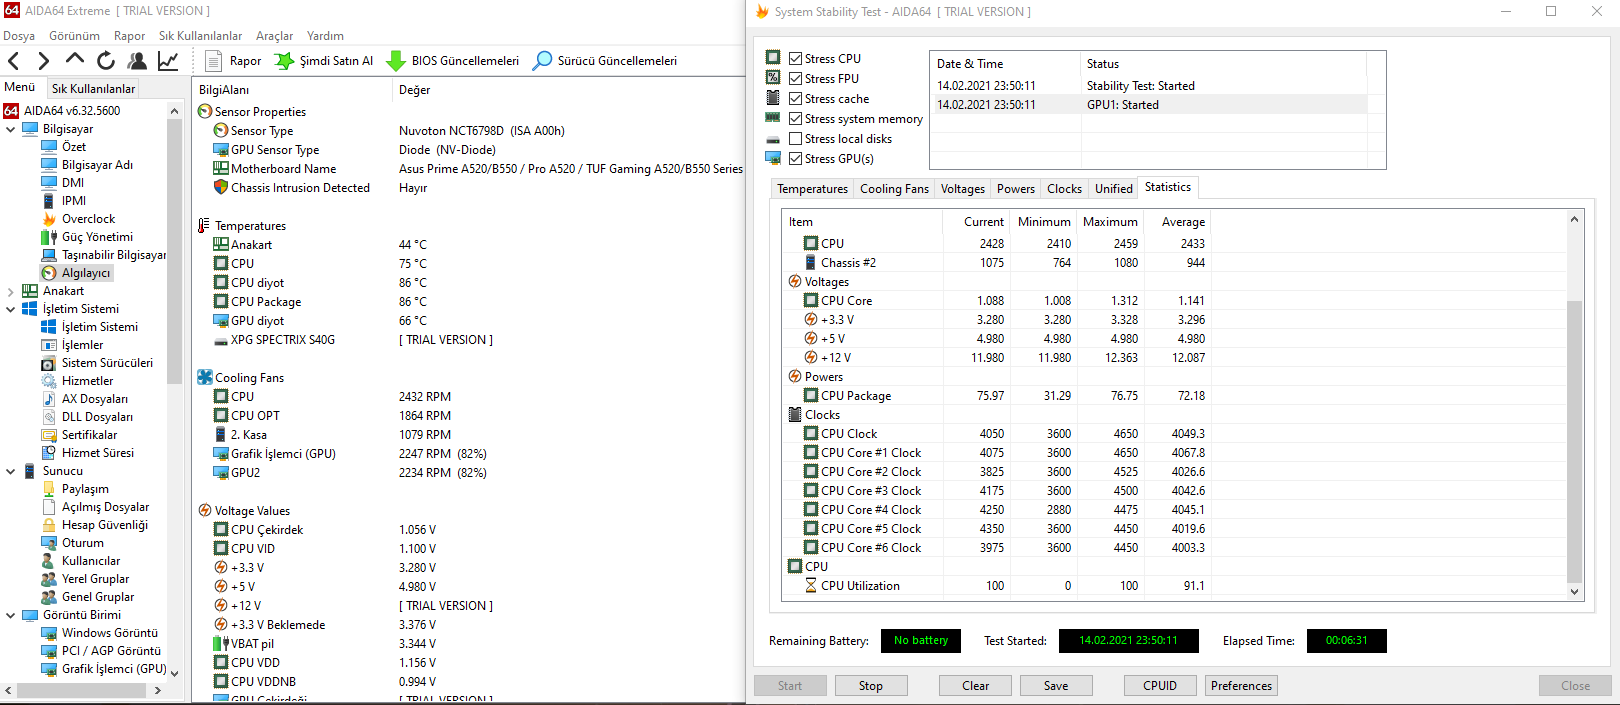The image size is (1620, 705).
Task: Enable the Stress local disks checkbox
Action: pyautogui.click(x=795, y=138)
